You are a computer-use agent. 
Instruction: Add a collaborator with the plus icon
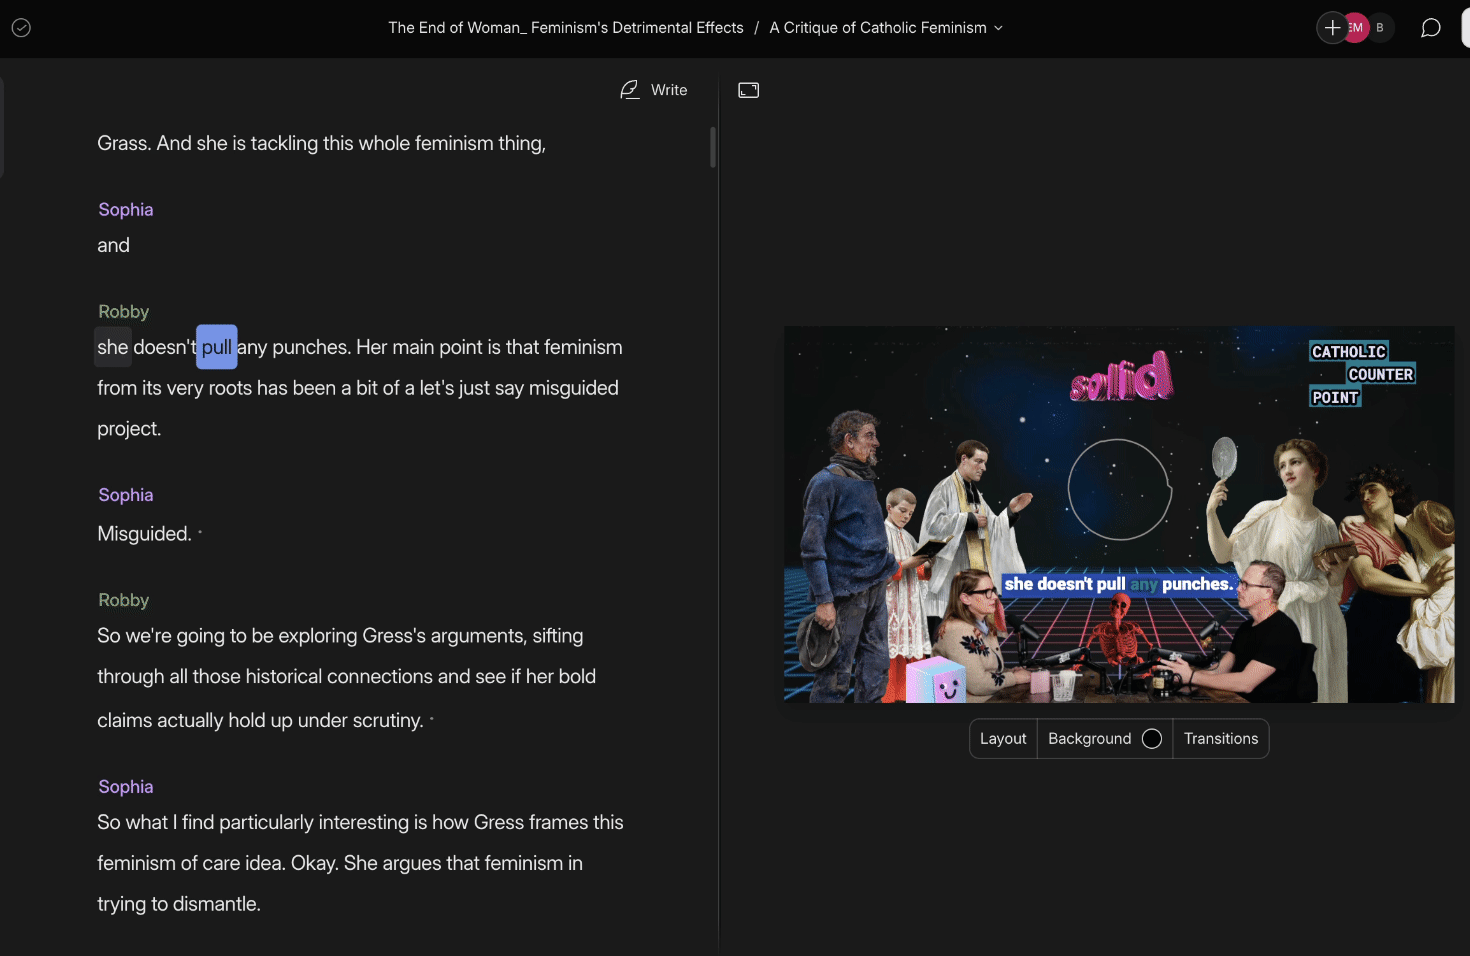1332,28
